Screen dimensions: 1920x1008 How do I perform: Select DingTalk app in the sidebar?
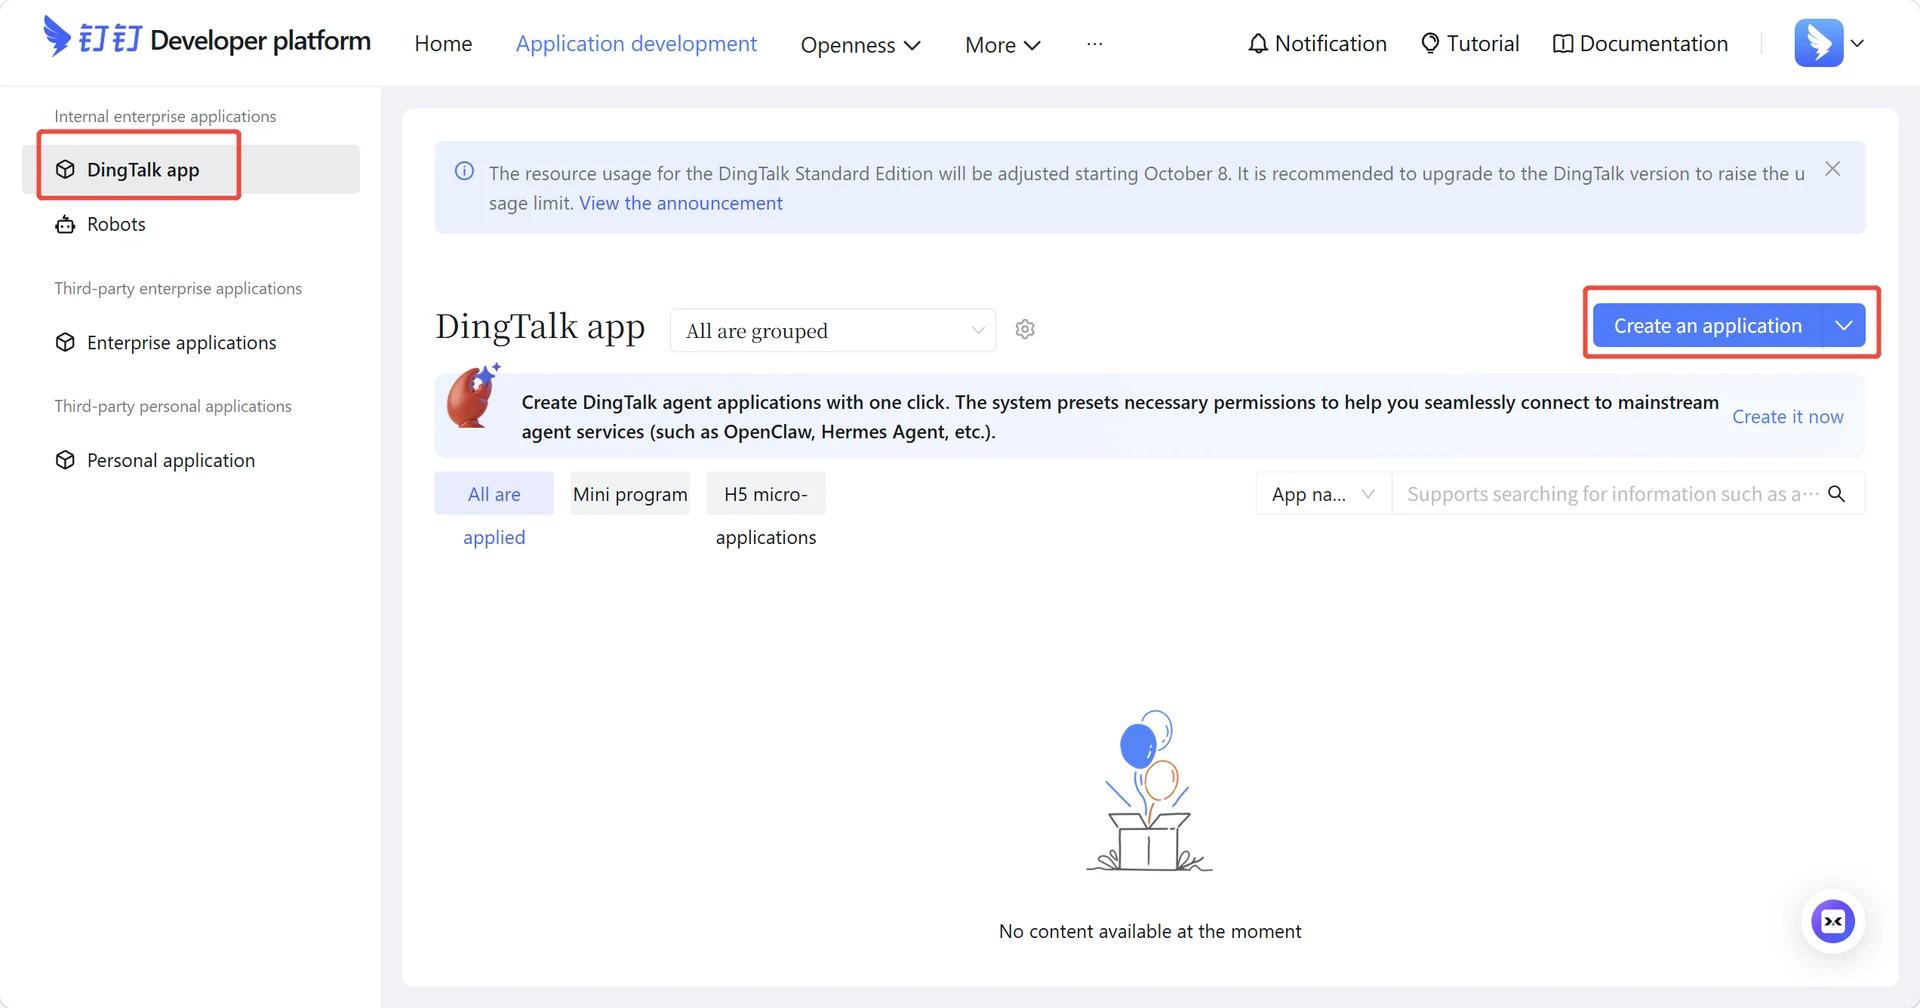[191, 170]
